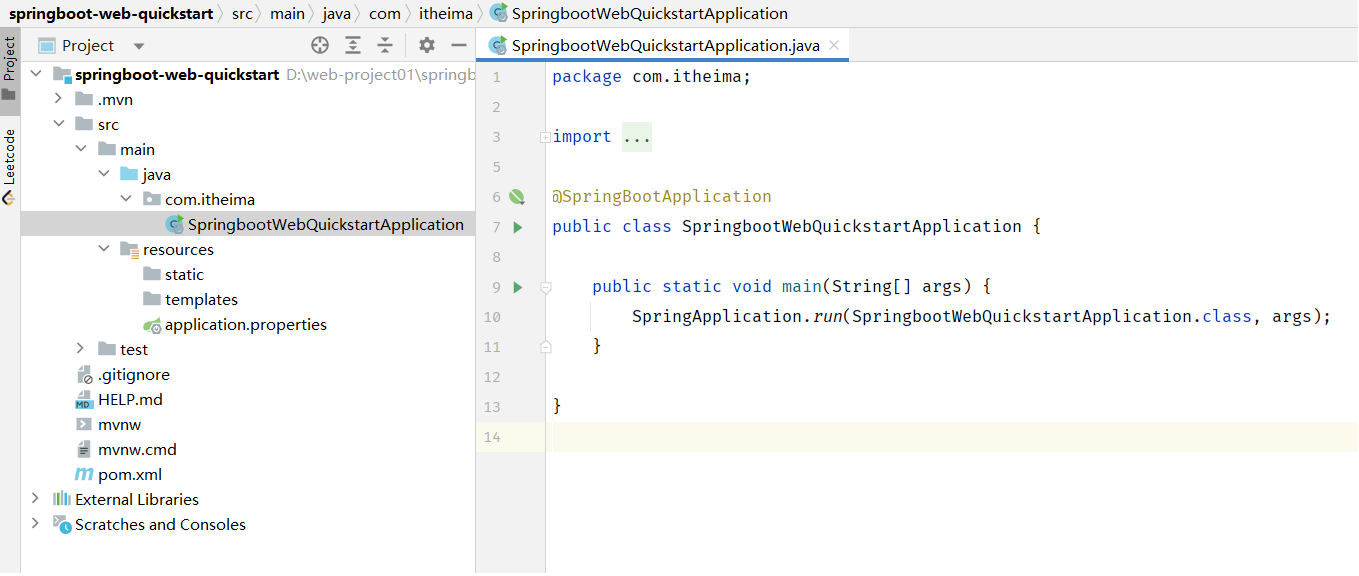Expand External Libraries node
Image resolution: width=1359 pixels, height=576 pixels.
(36, 499)
